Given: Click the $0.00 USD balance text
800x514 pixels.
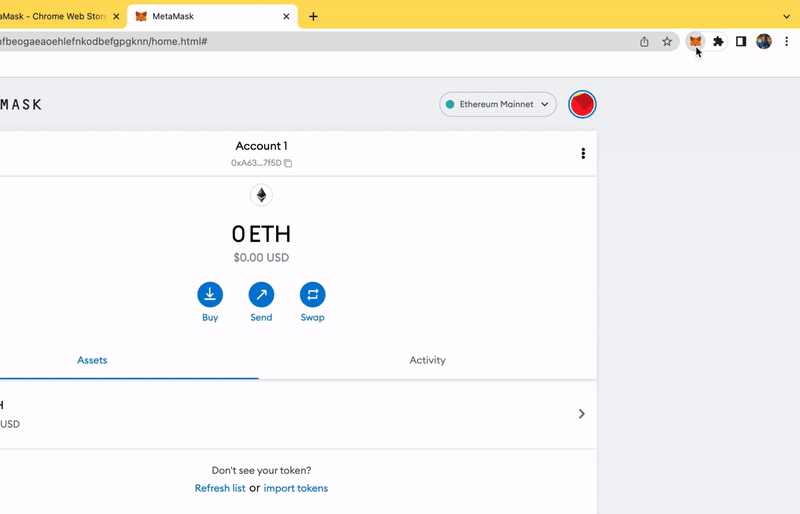Looking at the screenshot, I should point(261,258).
